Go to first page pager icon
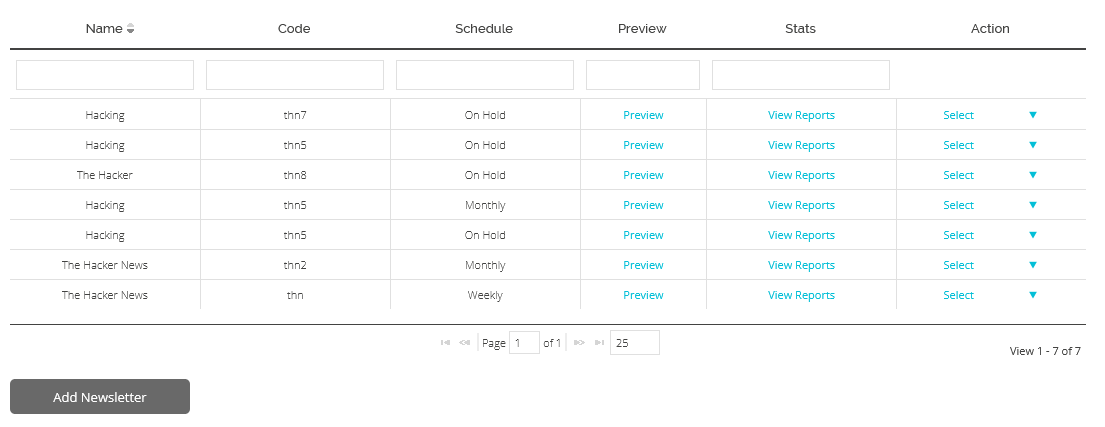The height and width of the screenshot is (427, 1105). tap(445, 342)
